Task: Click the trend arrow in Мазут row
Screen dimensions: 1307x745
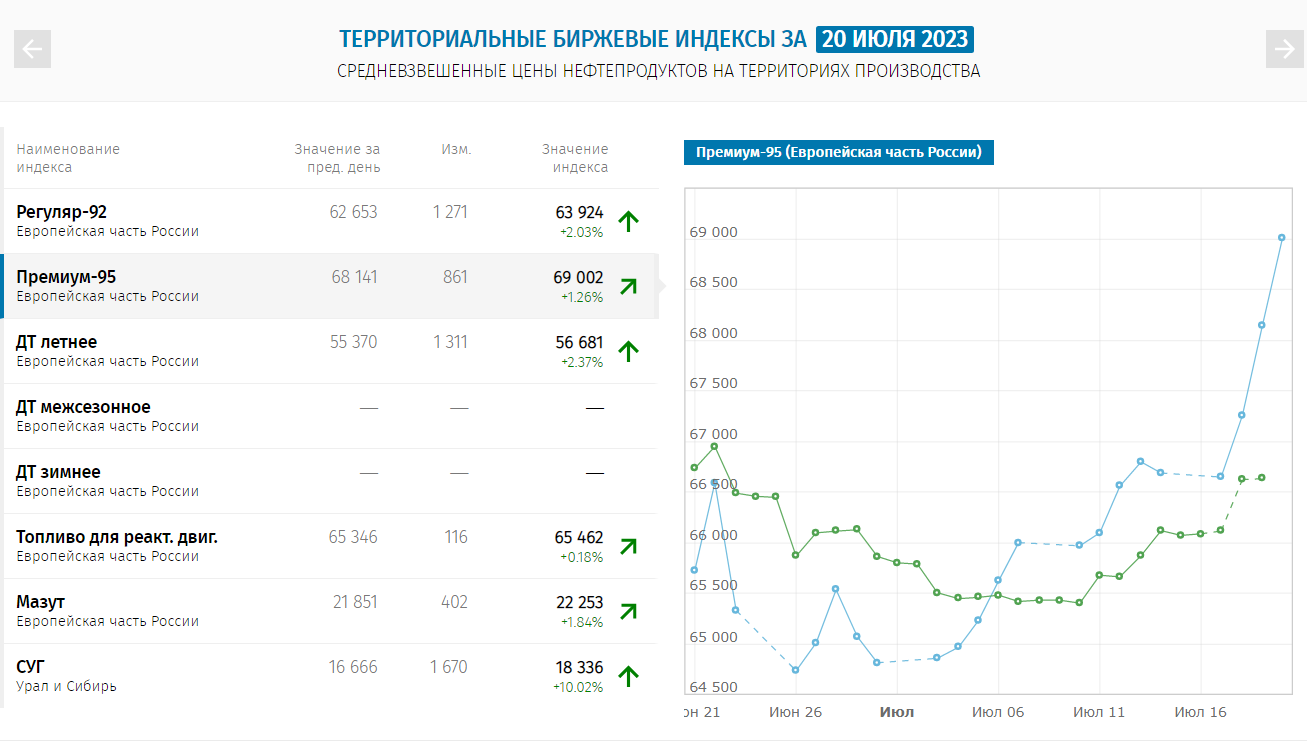Action: click(628, 611)
